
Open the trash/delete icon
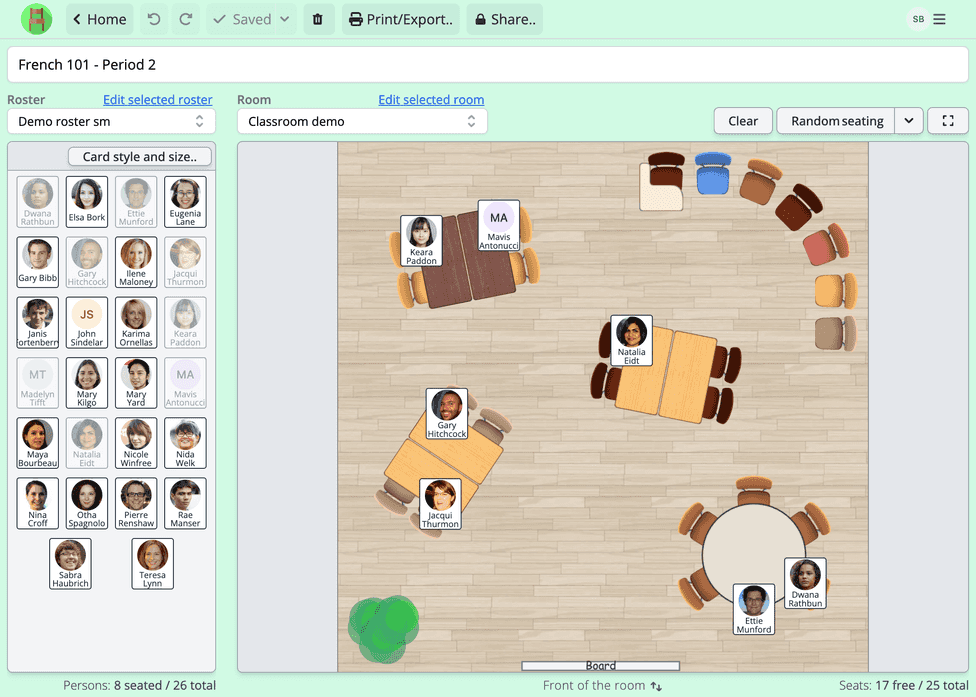coord(318,19)
